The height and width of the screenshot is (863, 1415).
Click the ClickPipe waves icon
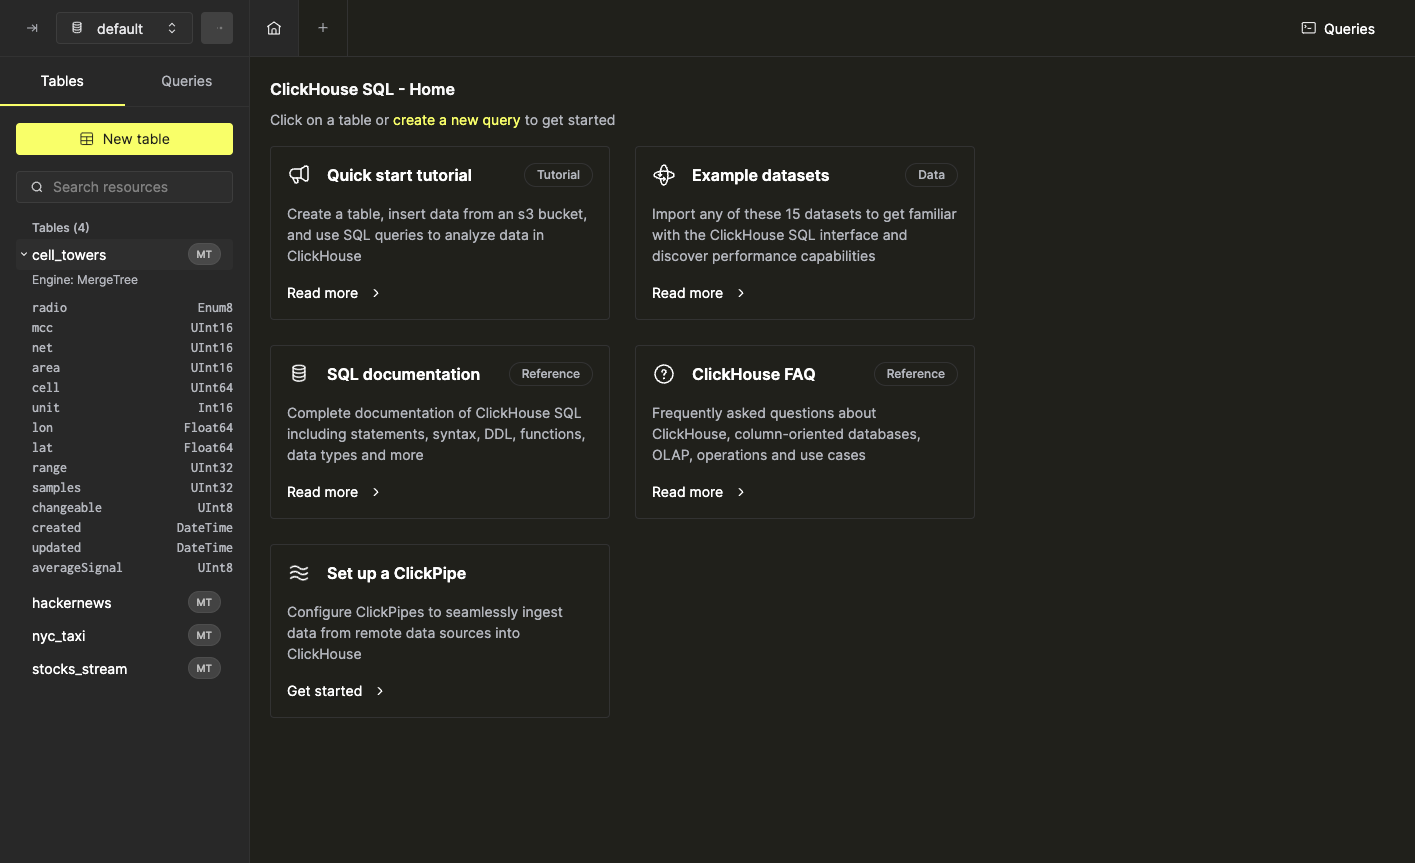299,573
